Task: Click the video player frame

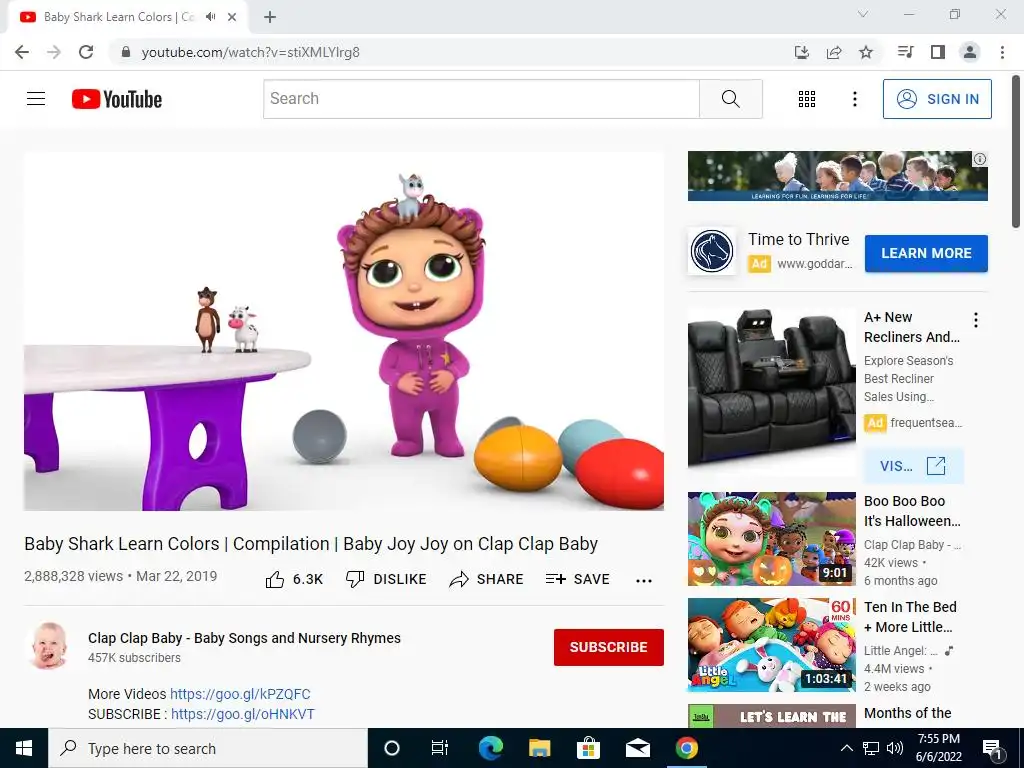Action: coord(344,331)
